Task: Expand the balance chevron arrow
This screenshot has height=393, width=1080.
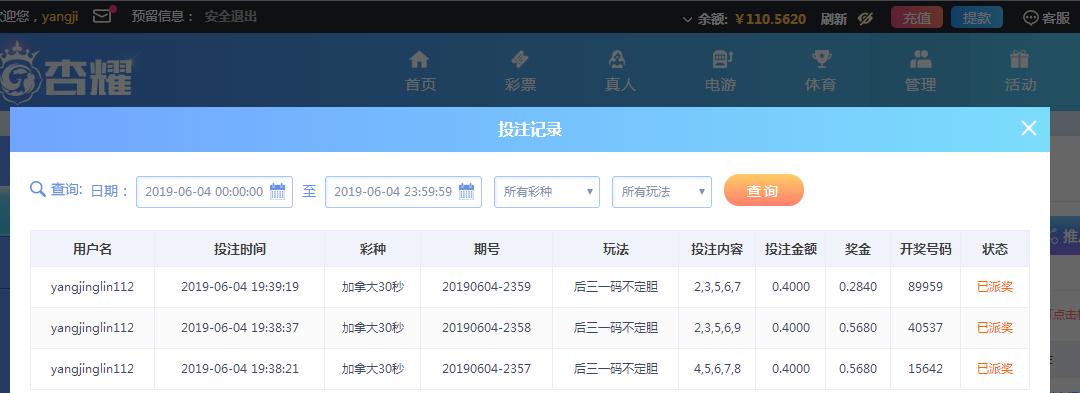Action: (687, 20)
